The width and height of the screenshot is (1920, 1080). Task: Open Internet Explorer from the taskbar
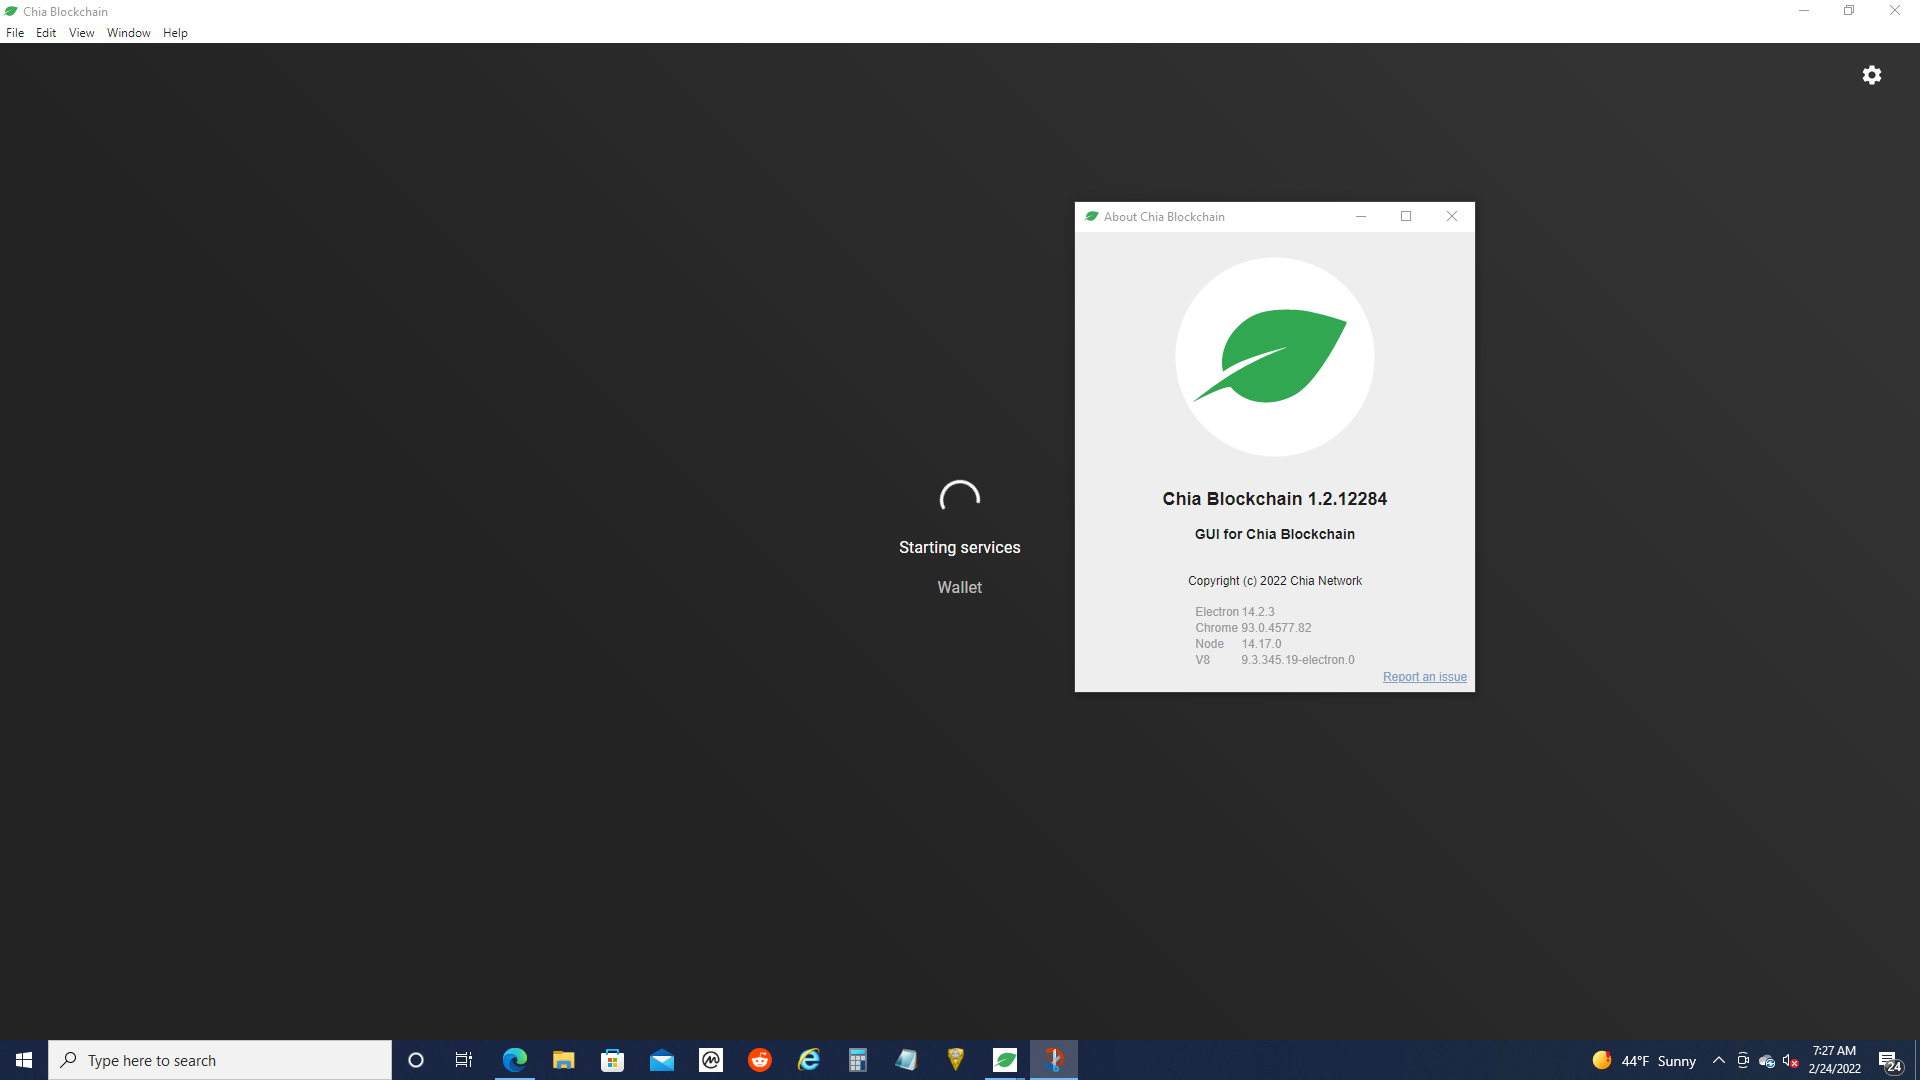tap(808, 1060)
